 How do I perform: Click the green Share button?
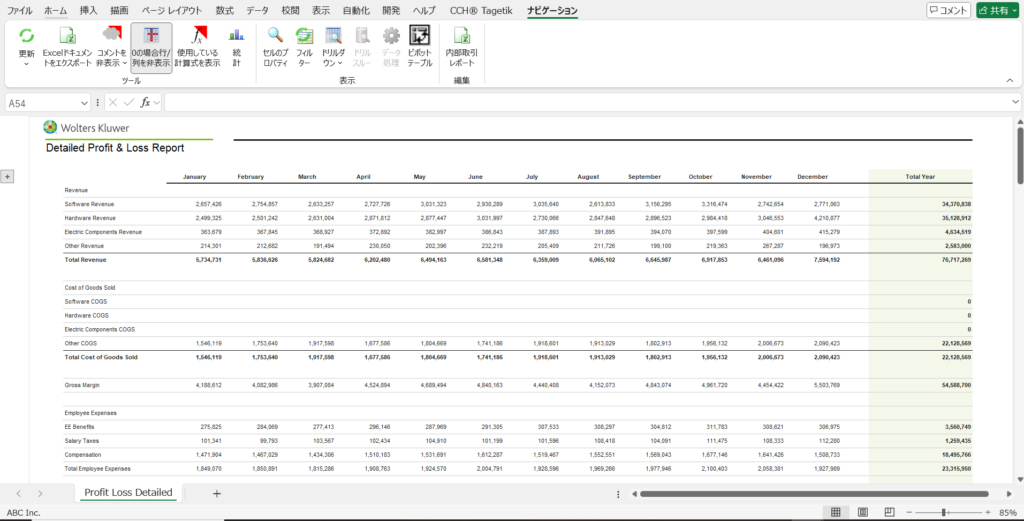click(997, 10)
